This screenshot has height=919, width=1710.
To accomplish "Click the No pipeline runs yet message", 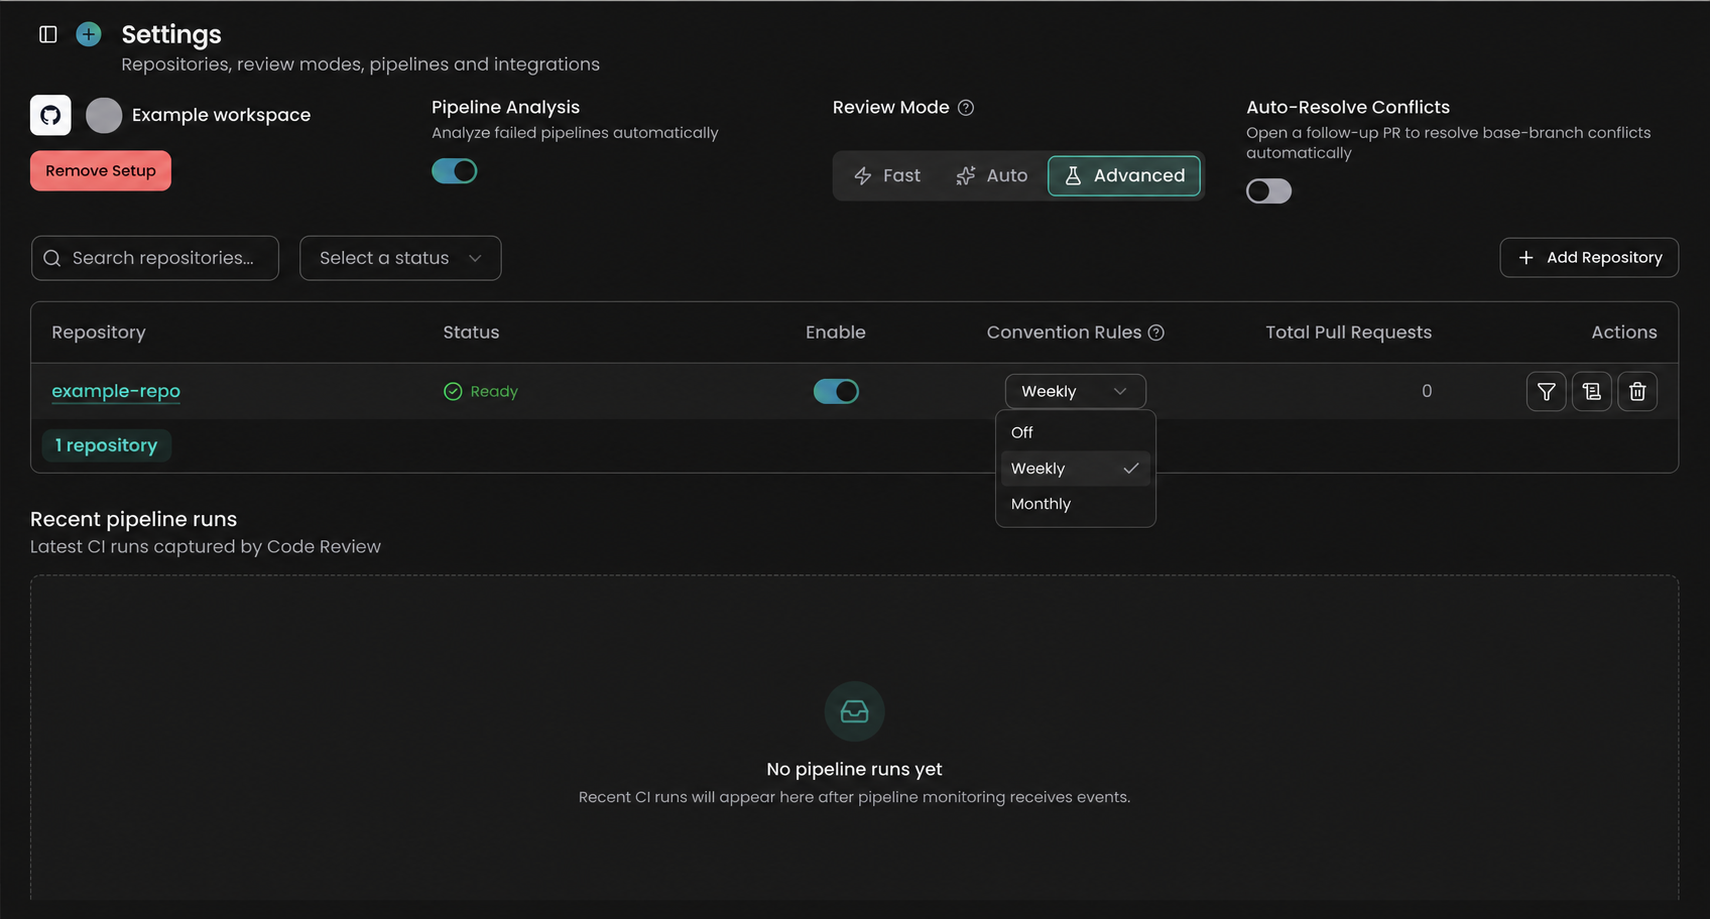I will (854, 769).
